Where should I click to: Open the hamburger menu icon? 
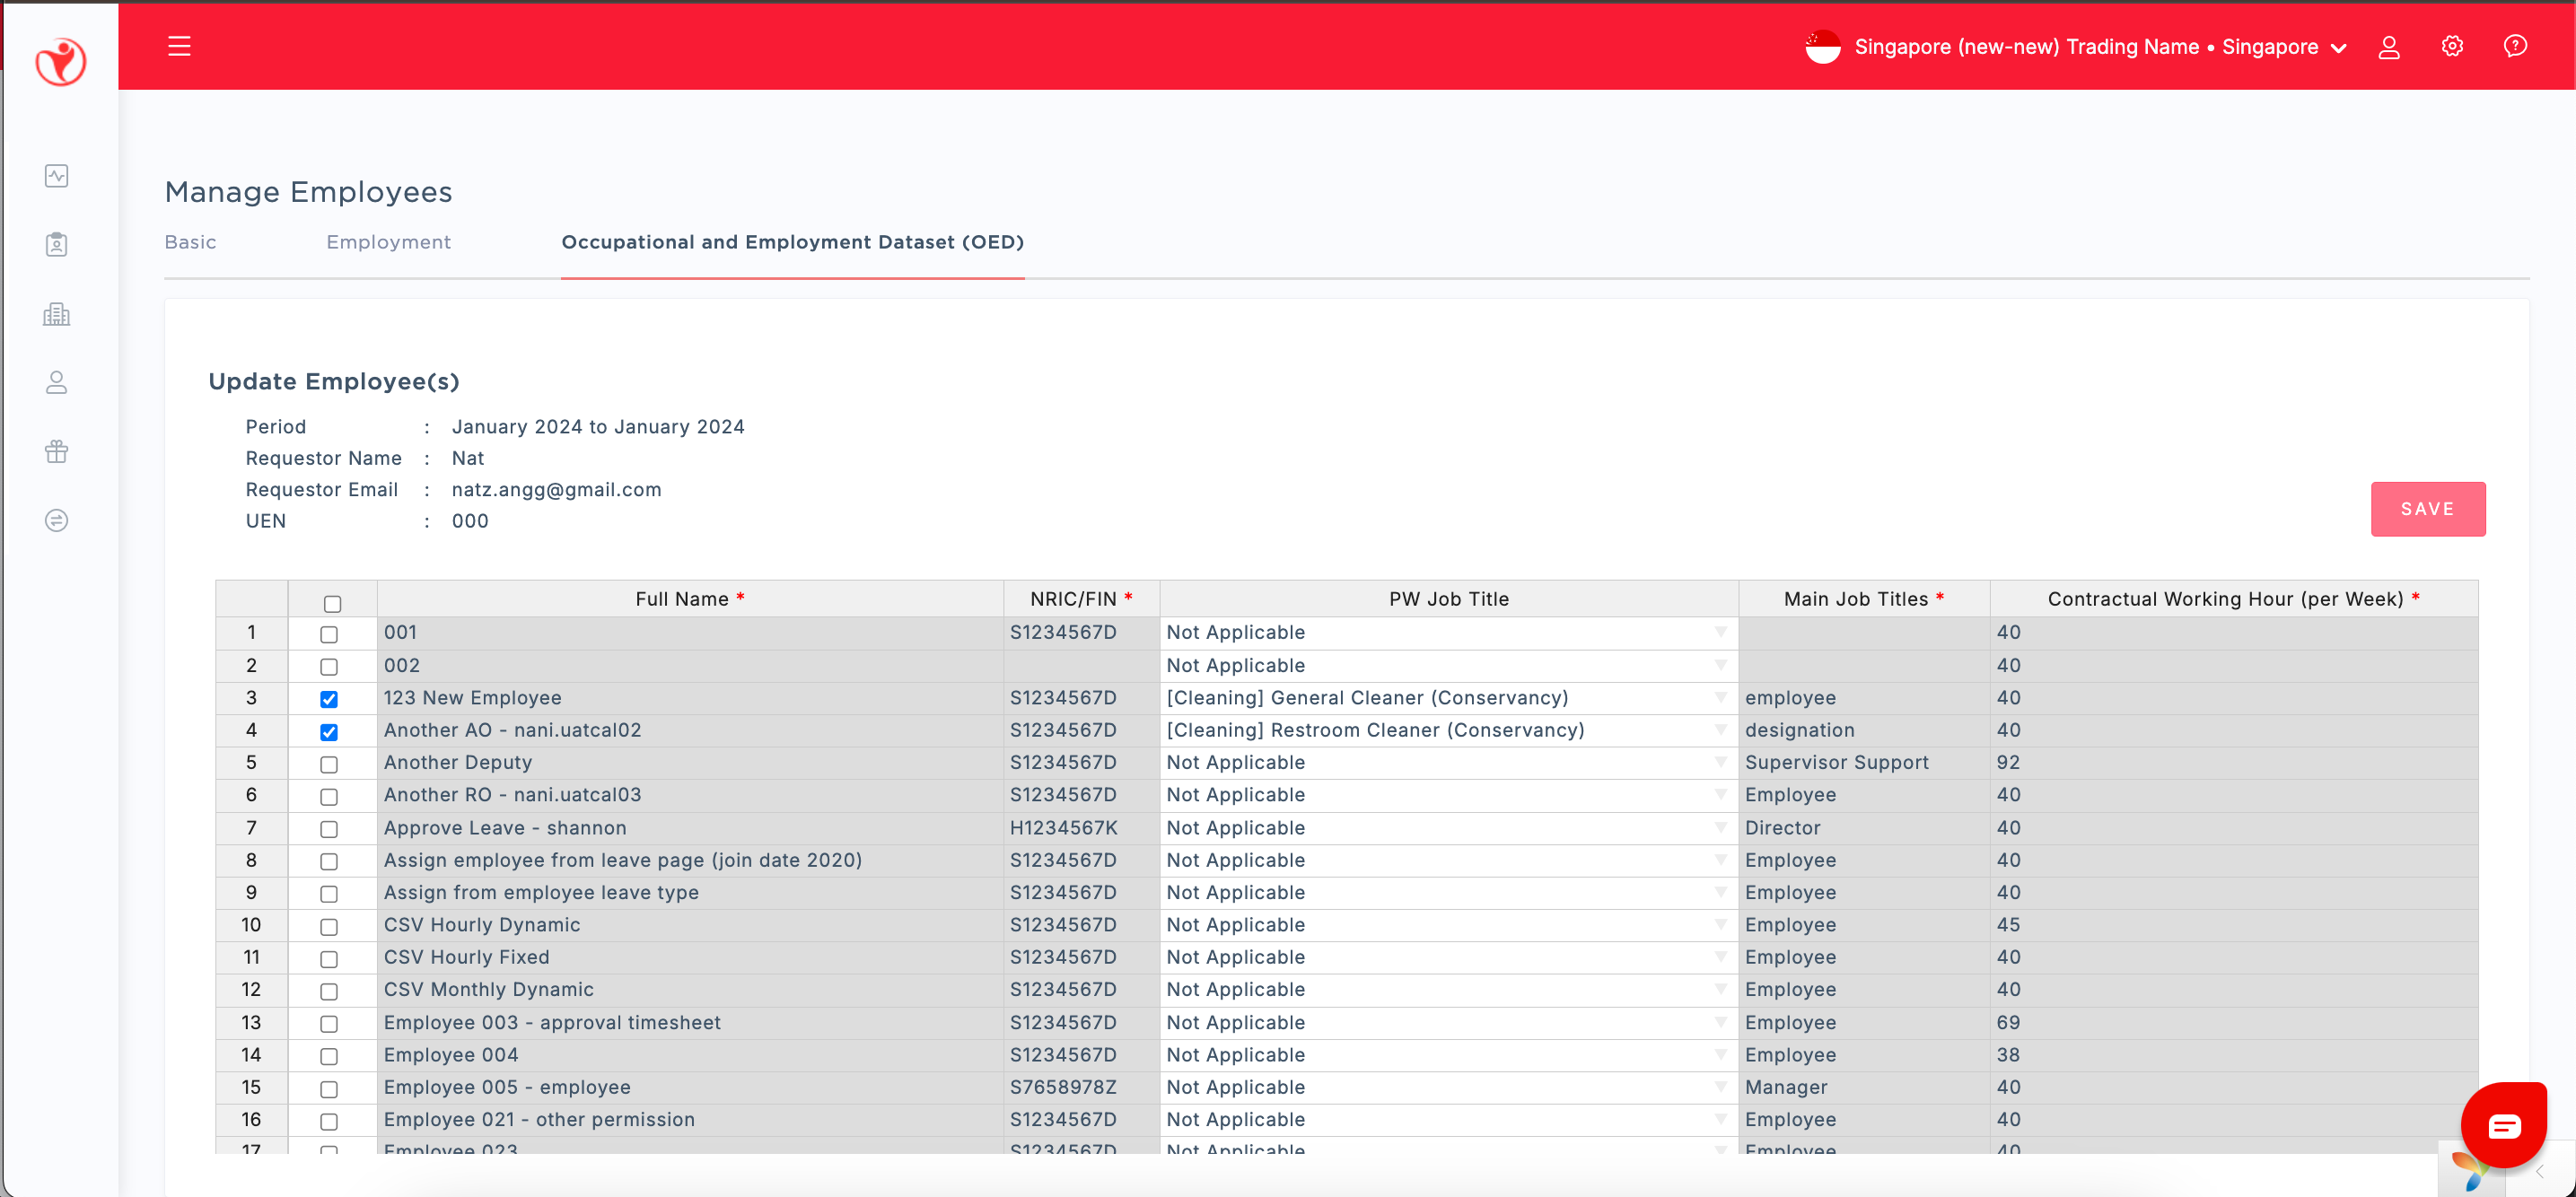(x=179, y=46)
